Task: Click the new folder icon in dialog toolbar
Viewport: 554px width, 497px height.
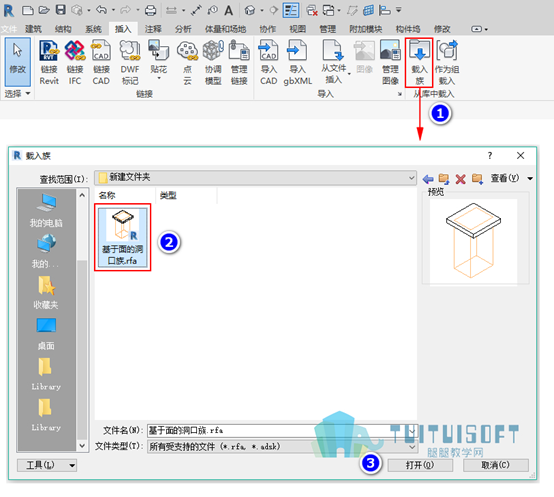Action: [x=477, y=179]
